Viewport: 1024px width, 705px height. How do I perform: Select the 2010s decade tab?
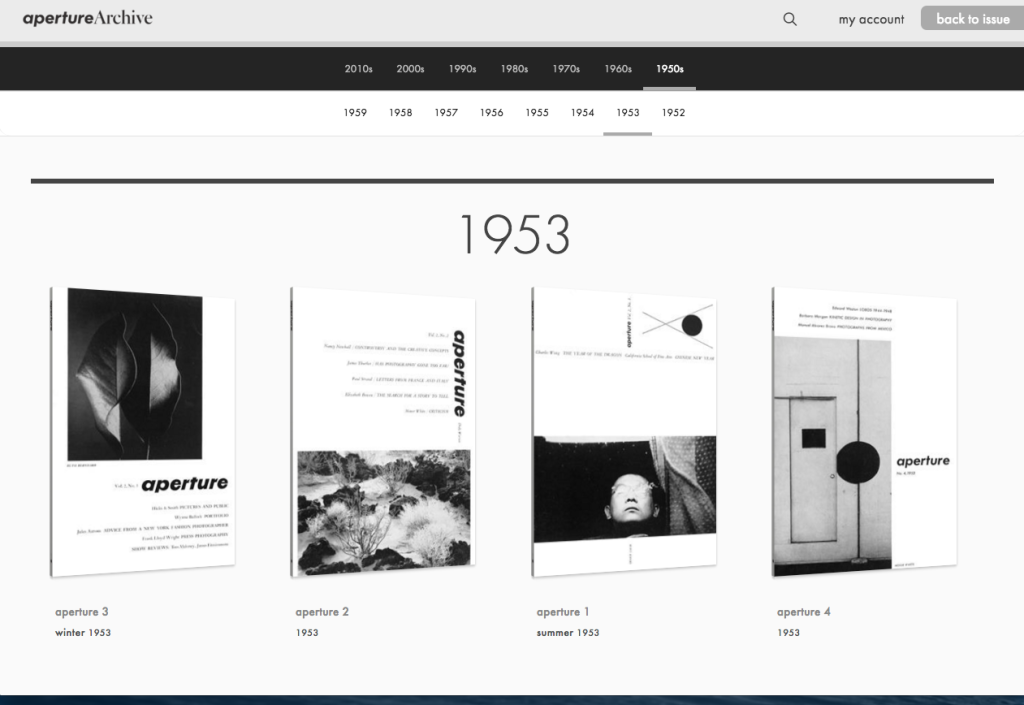click(359, 69)
